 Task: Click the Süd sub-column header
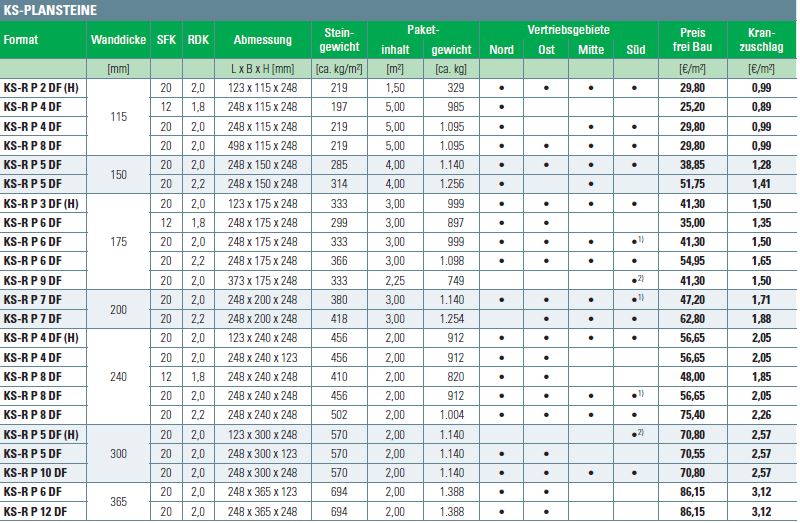click(635, 50)
